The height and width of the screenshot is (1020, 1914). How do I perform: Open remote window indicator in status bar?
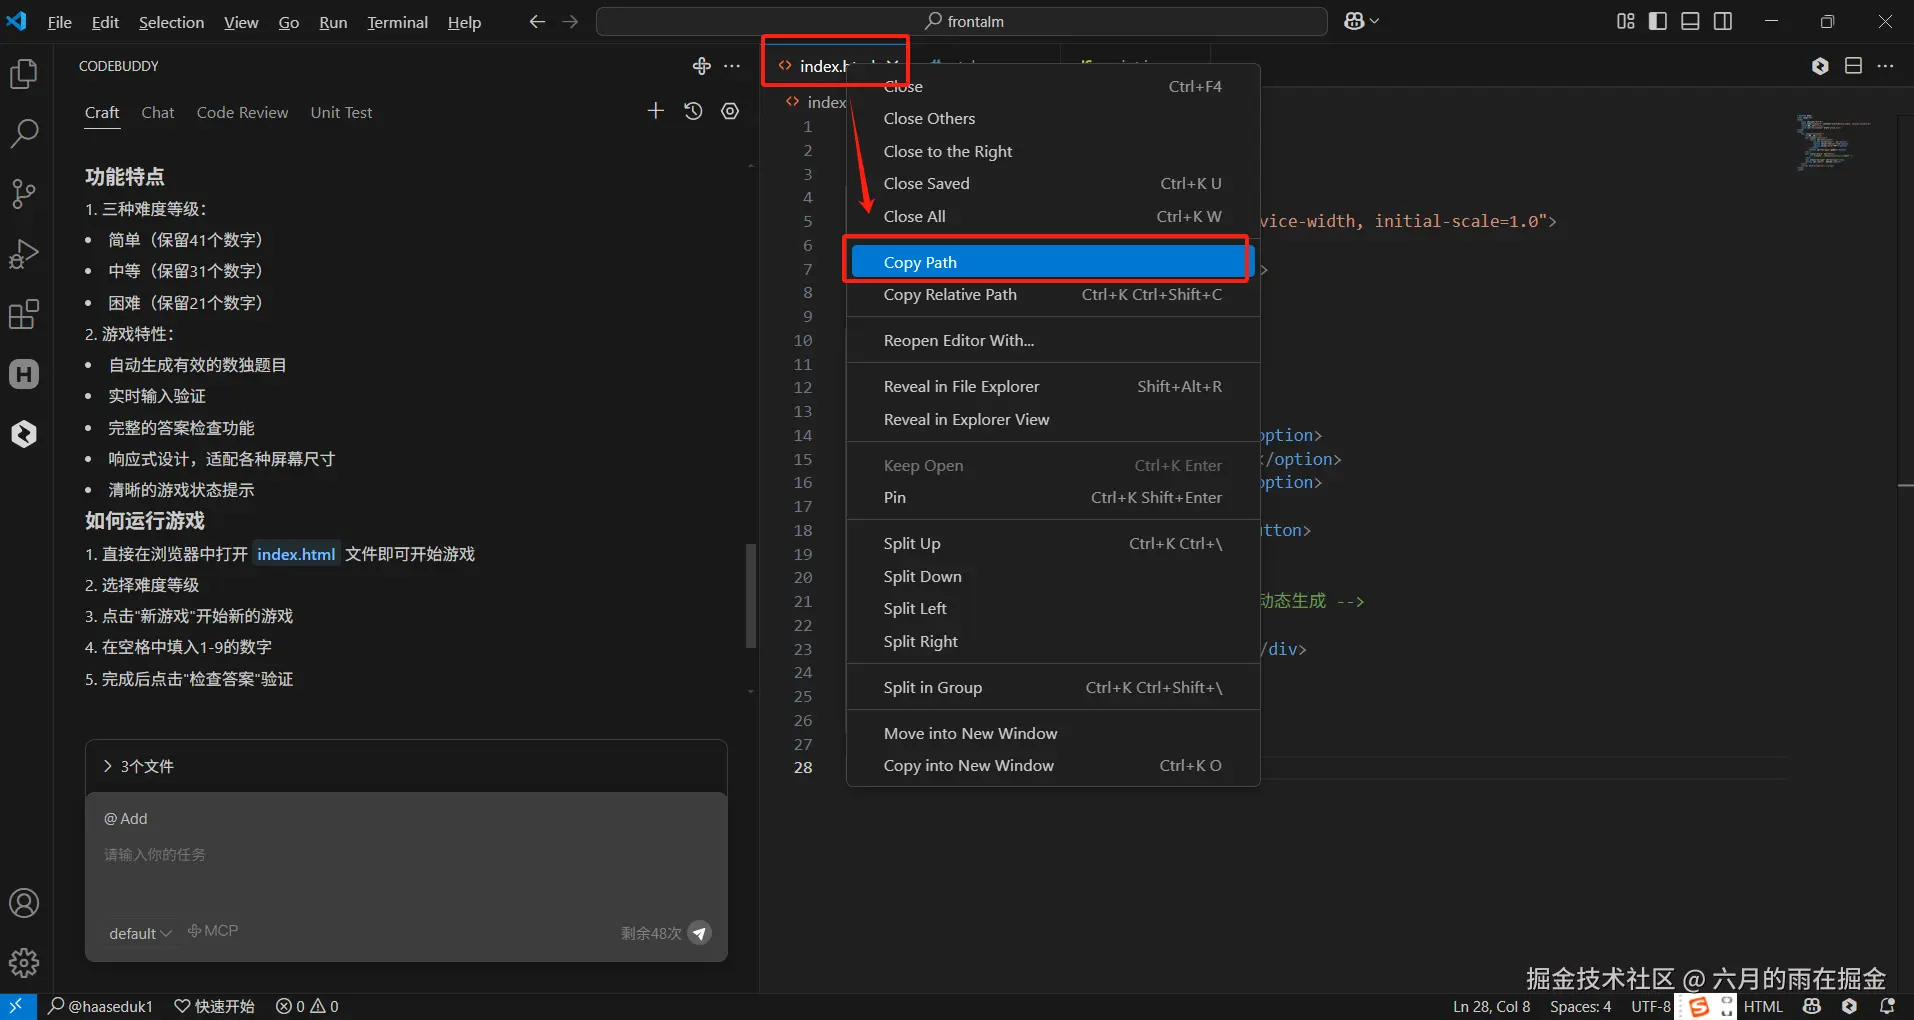click(17, 1006)
